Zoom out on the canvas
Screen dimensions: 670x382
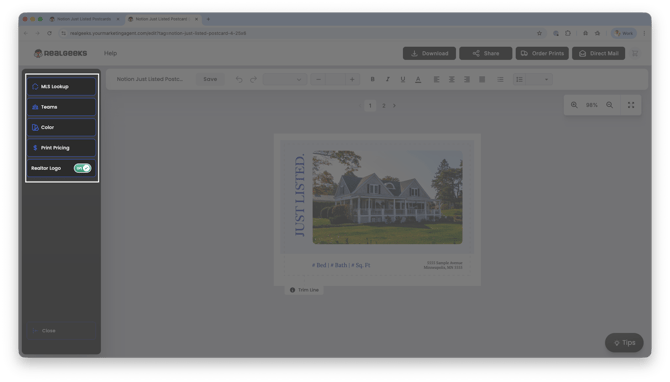tap(609, 105)
